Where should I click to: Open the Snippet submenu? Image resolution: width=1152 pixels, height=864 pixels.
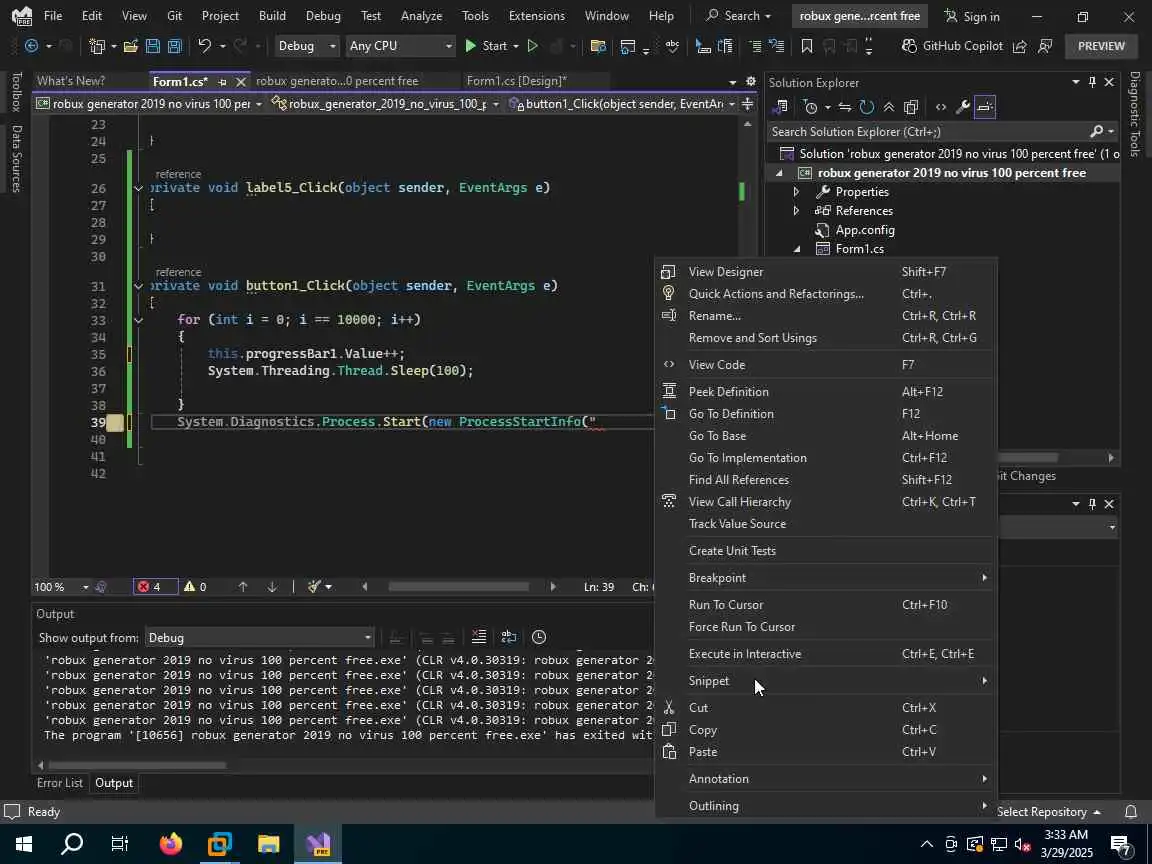coord(826,681)
